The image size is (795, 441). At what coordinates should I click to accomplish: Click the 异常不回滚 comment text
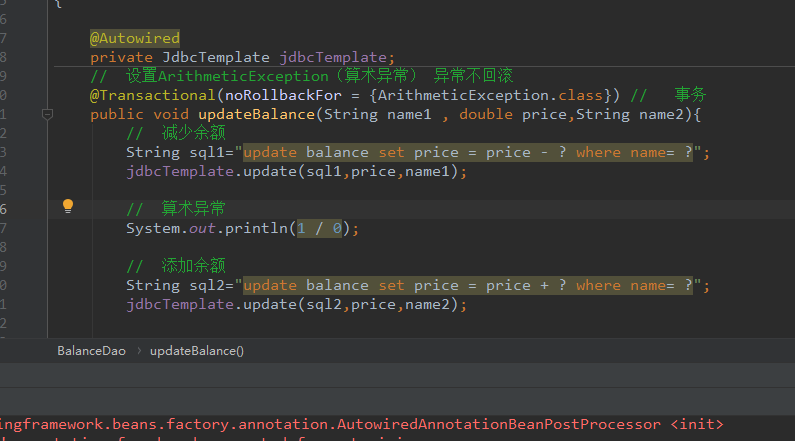(x=473, y=76)
